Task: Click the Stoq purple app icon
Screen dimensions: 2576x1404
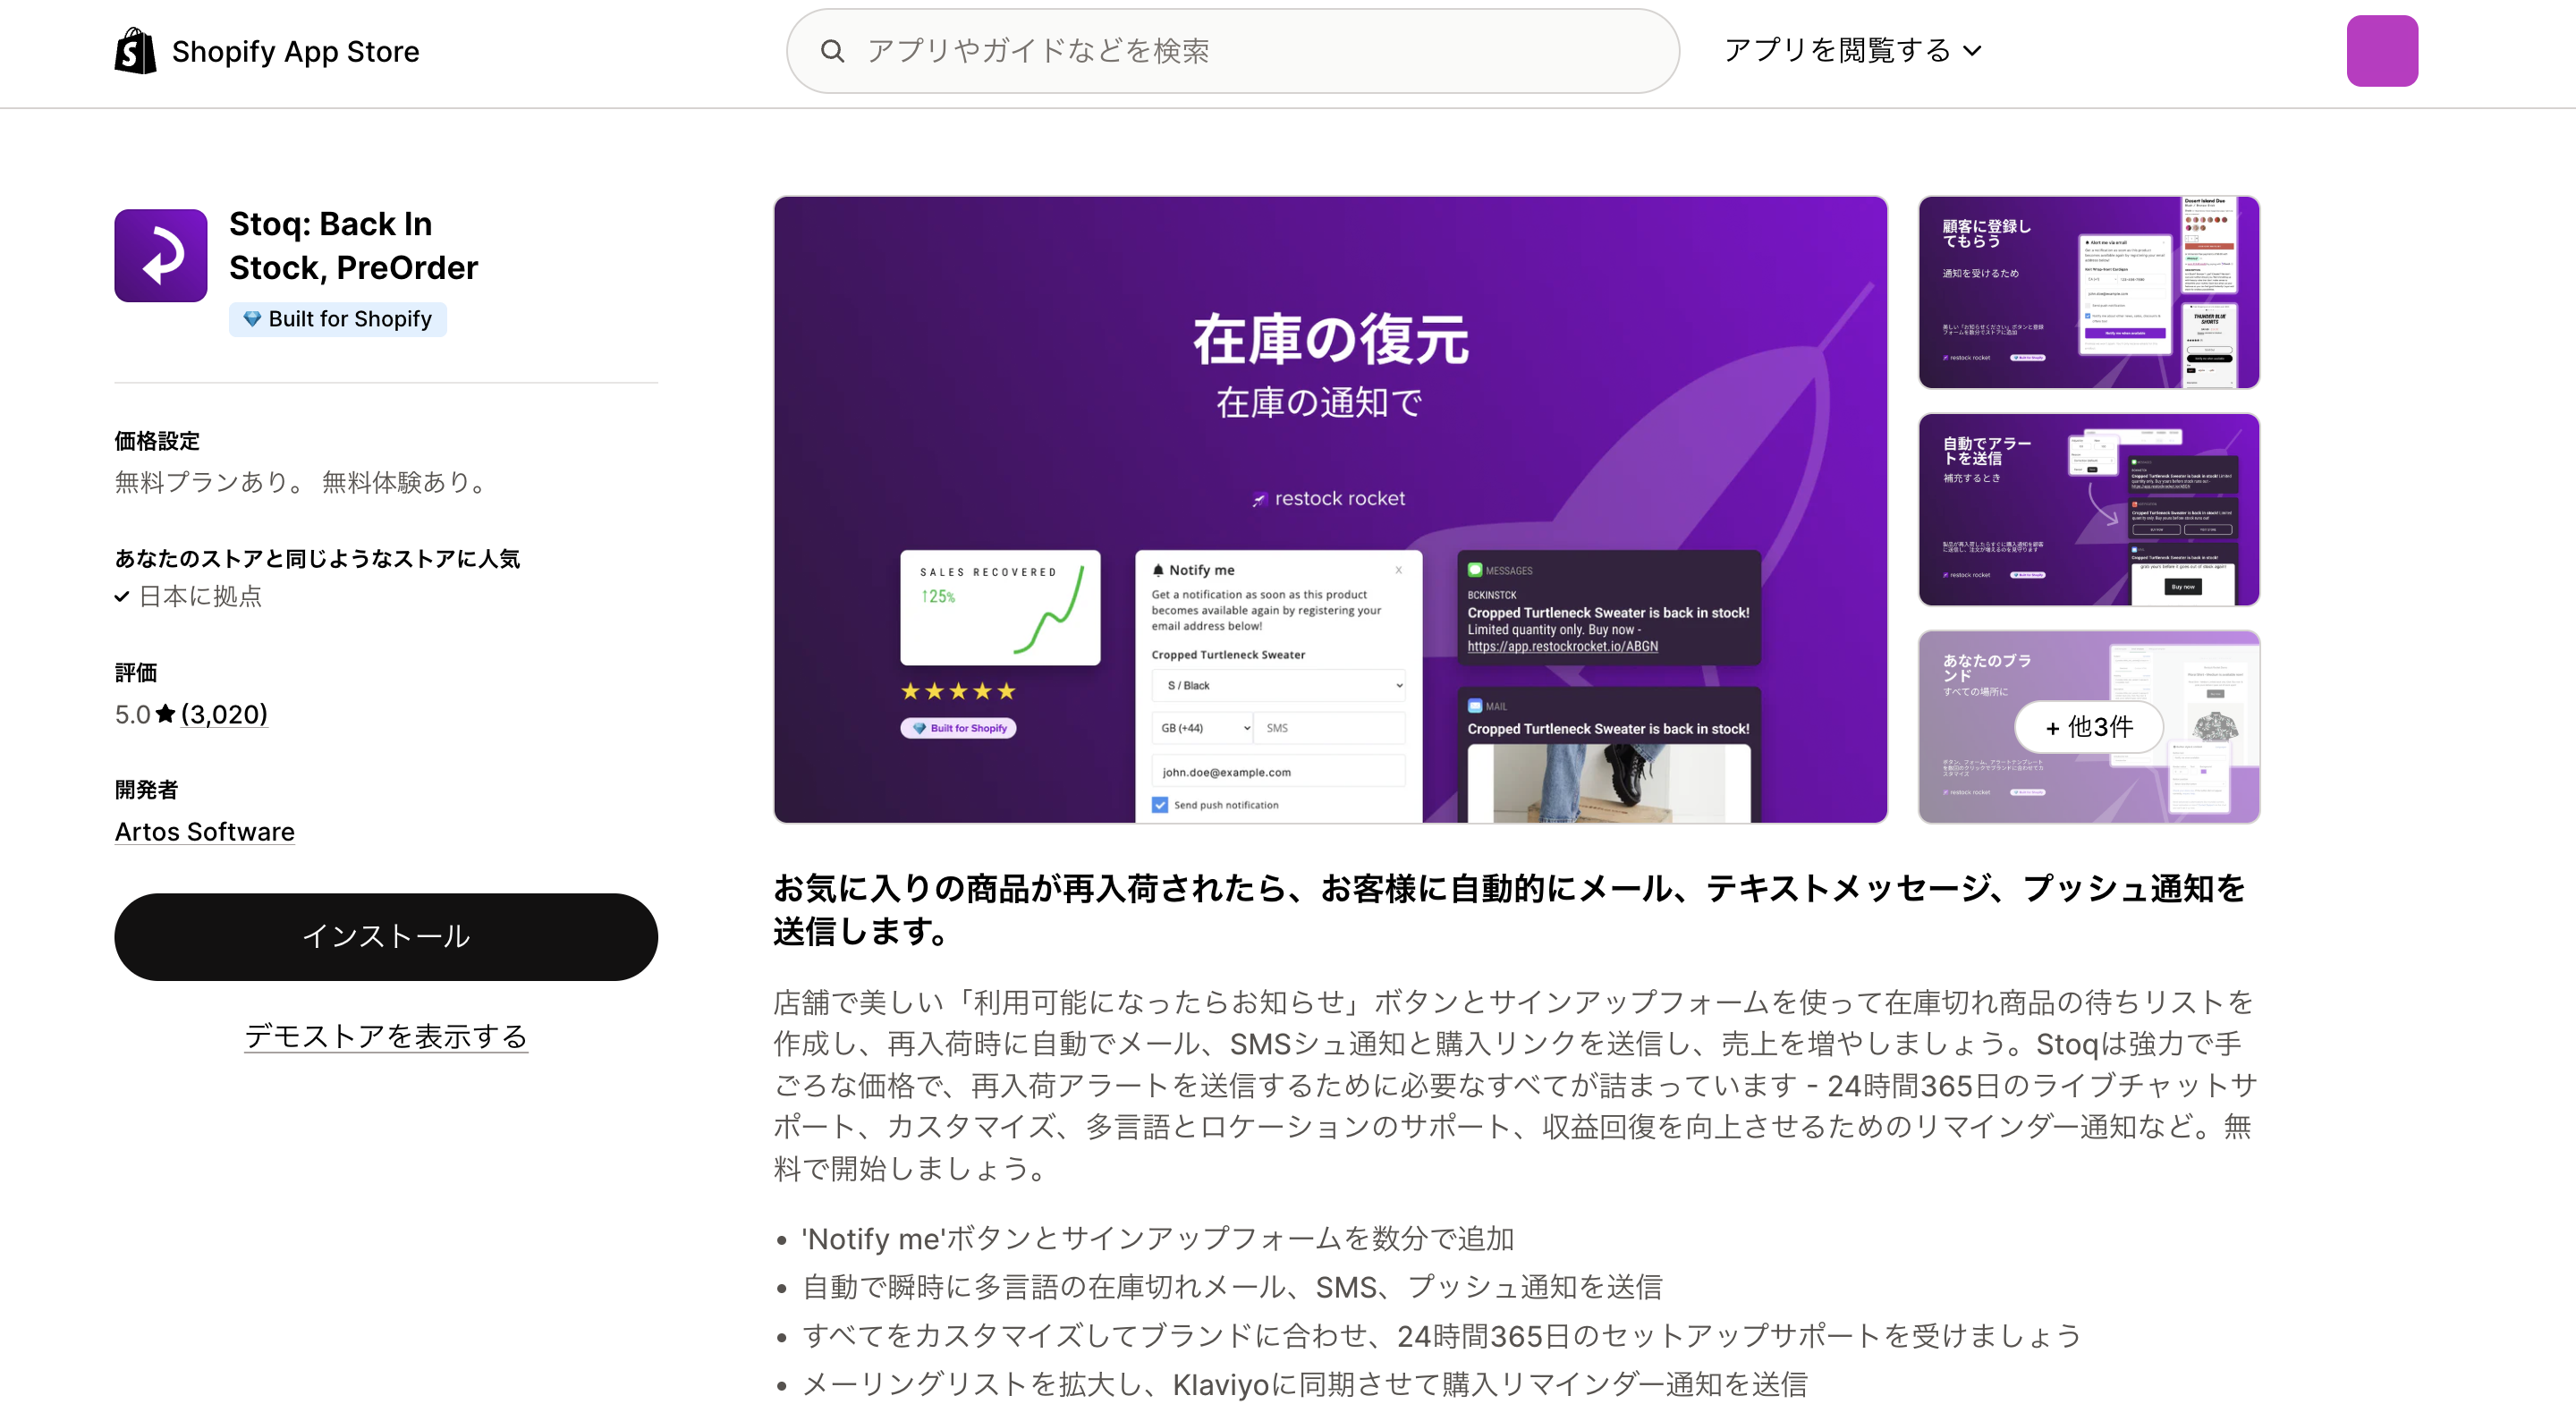Action: coord(160,255)
